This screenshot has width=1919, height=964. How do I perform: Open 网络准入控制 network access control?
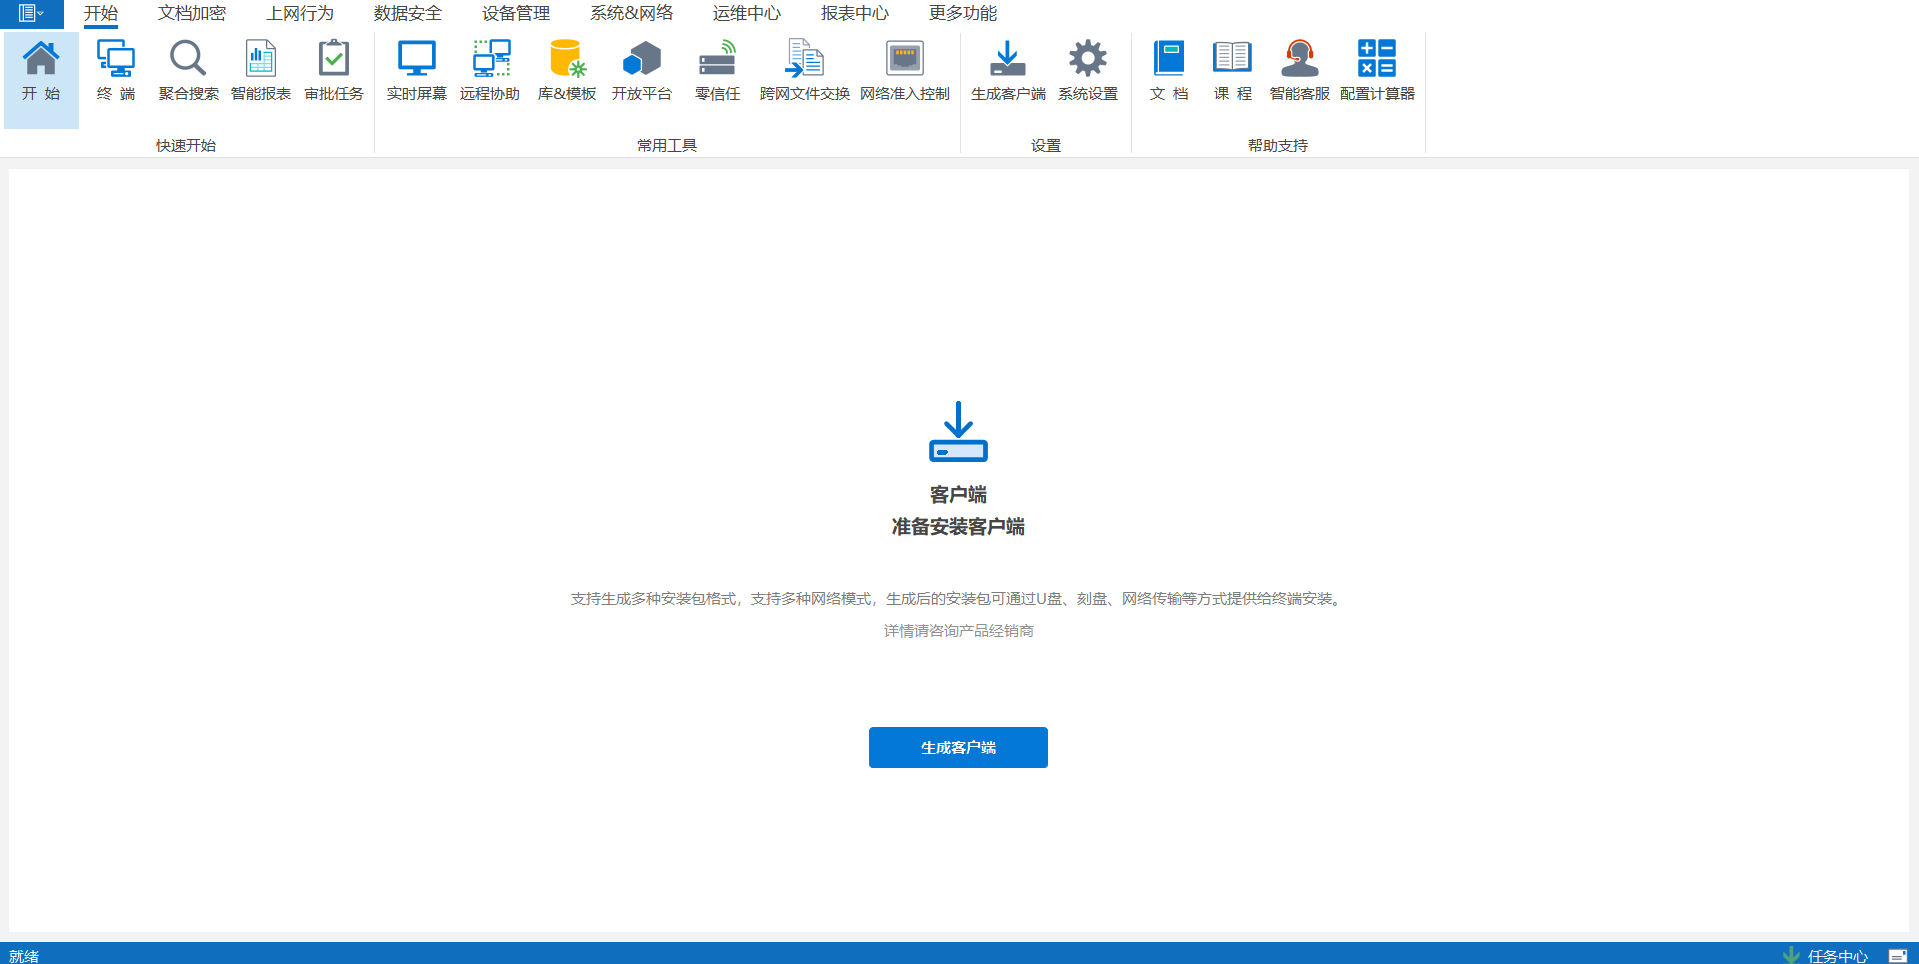(904, 70)
